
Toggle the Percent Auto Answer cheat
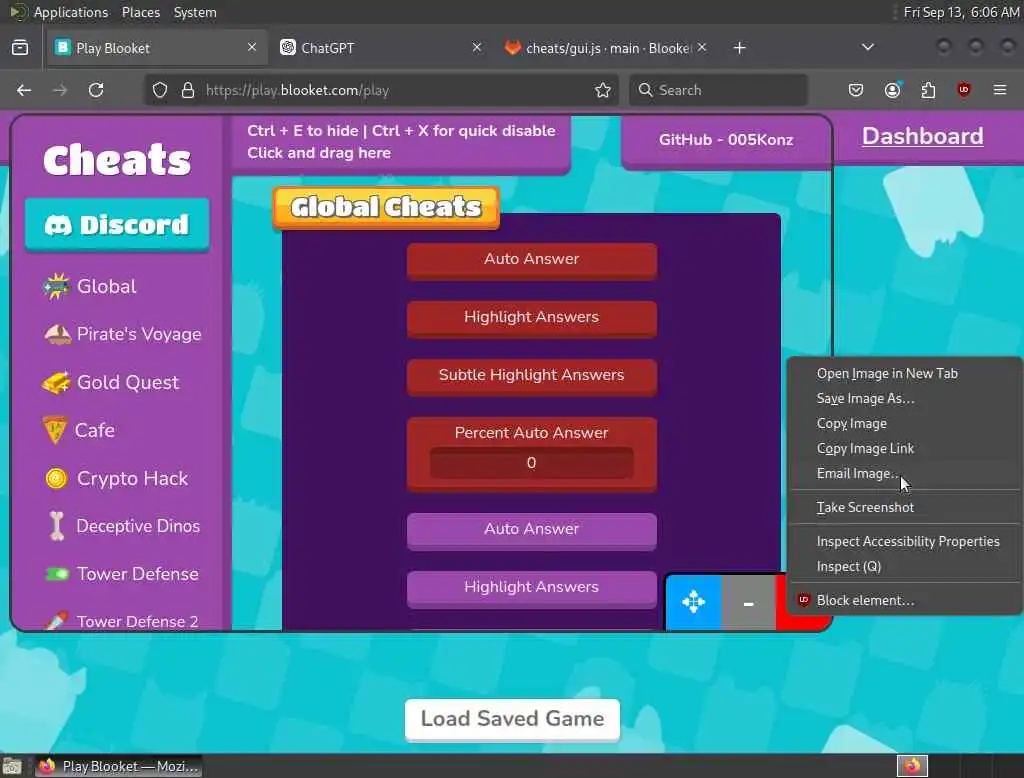tap(532, 432)
